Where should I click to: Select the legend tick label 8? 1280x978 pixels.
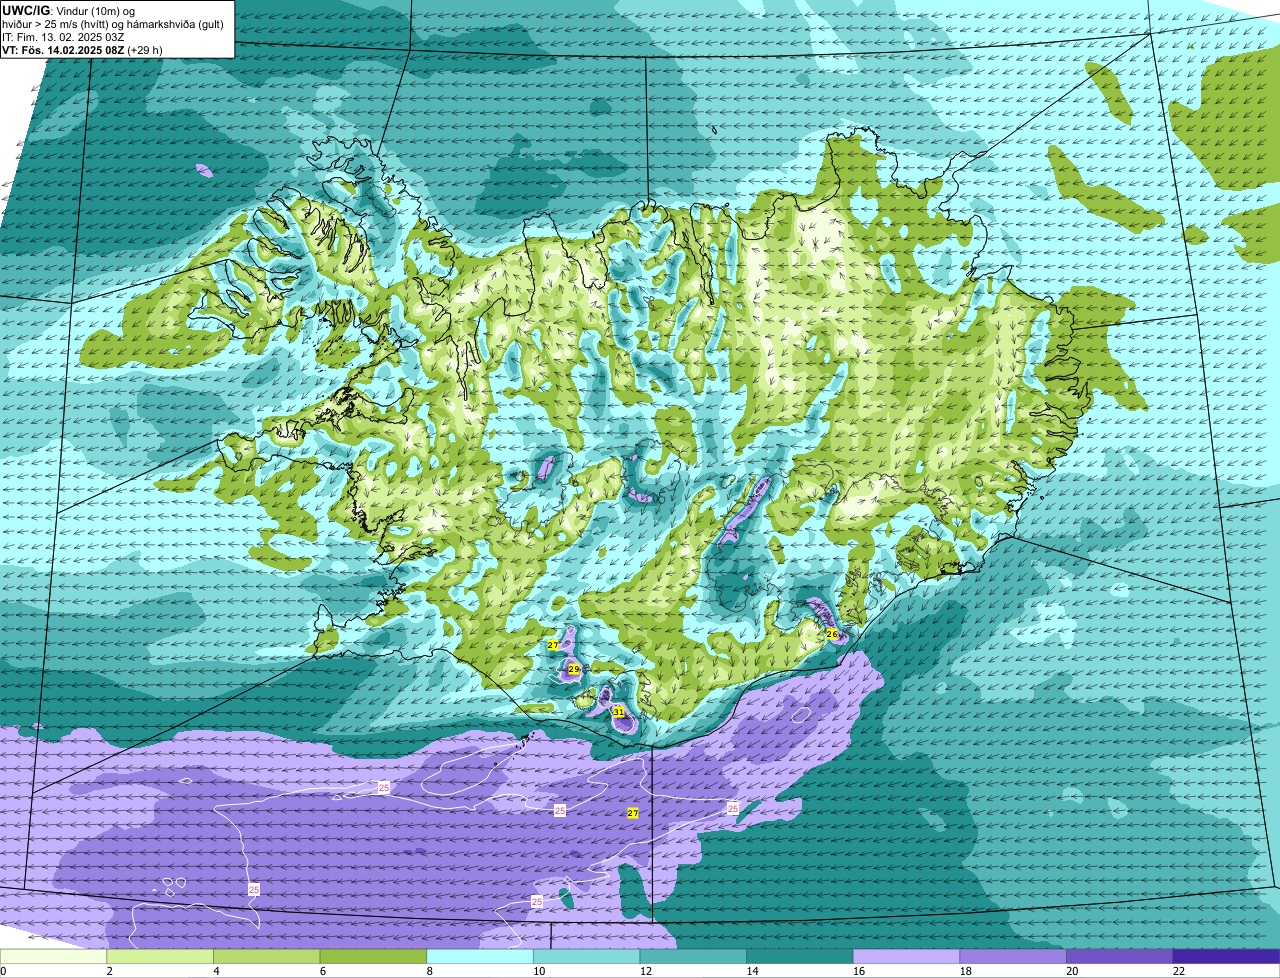(429, 971)
